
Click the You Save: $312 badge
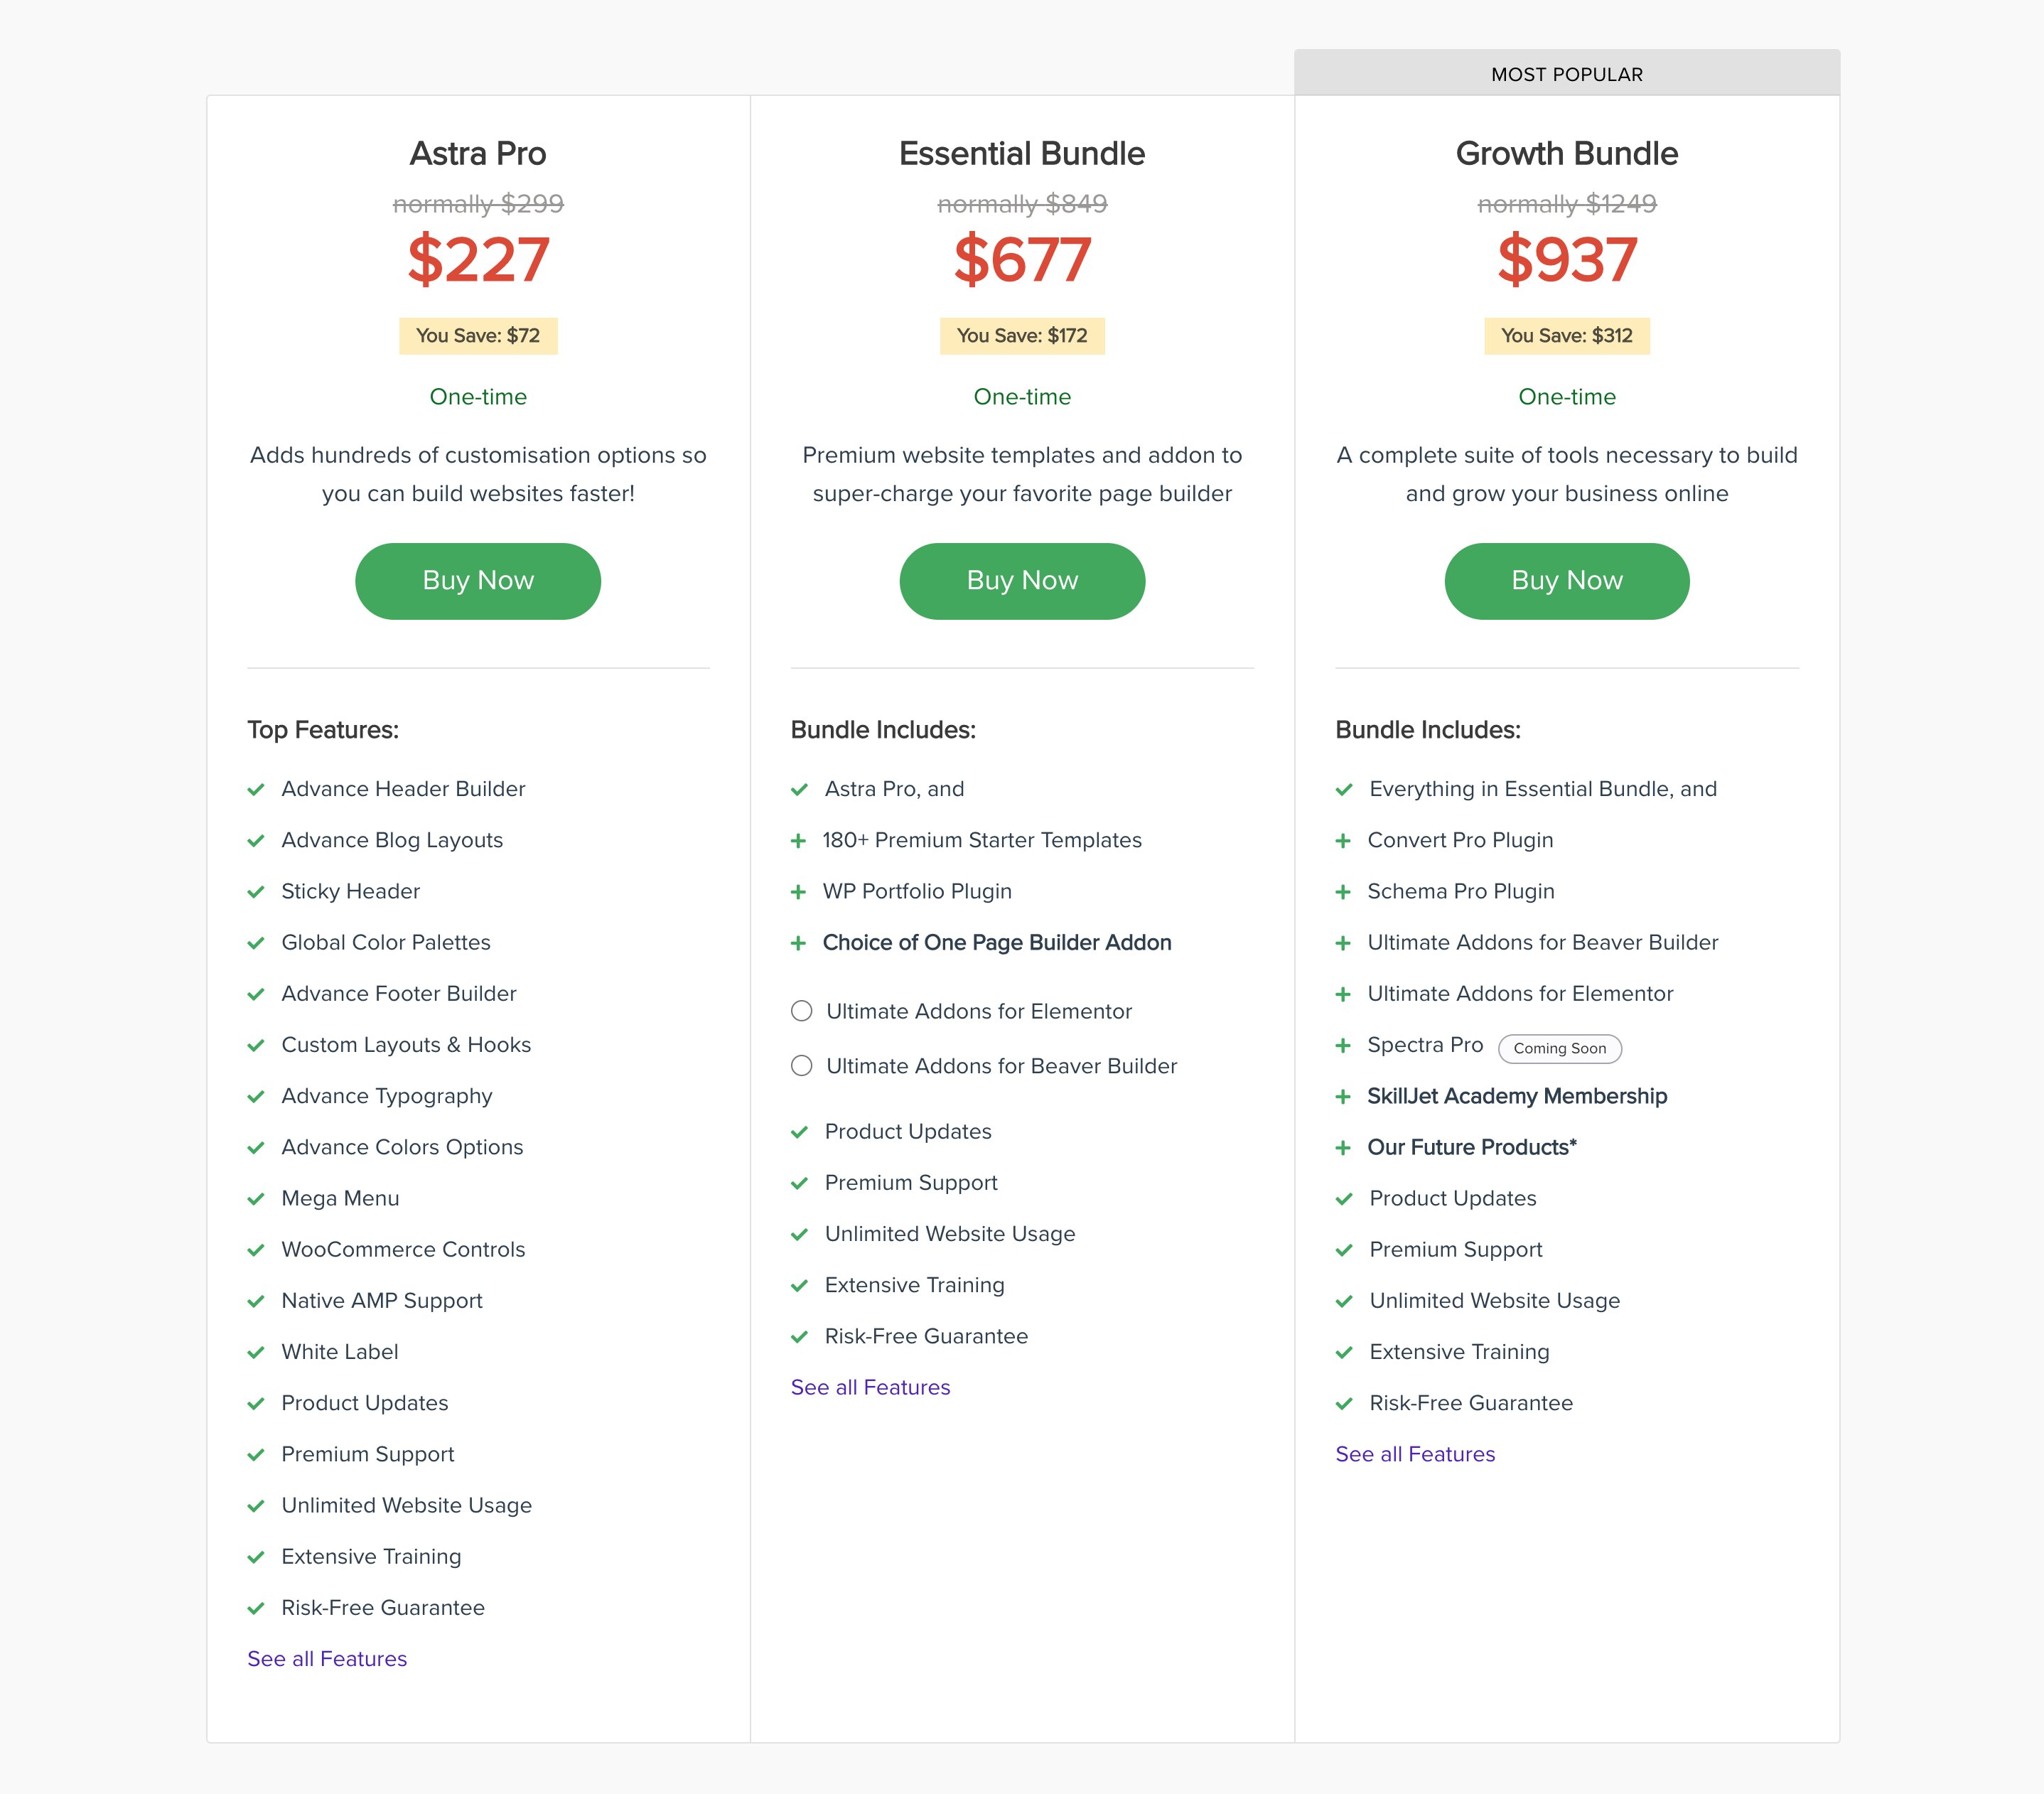click(1566, 336)
